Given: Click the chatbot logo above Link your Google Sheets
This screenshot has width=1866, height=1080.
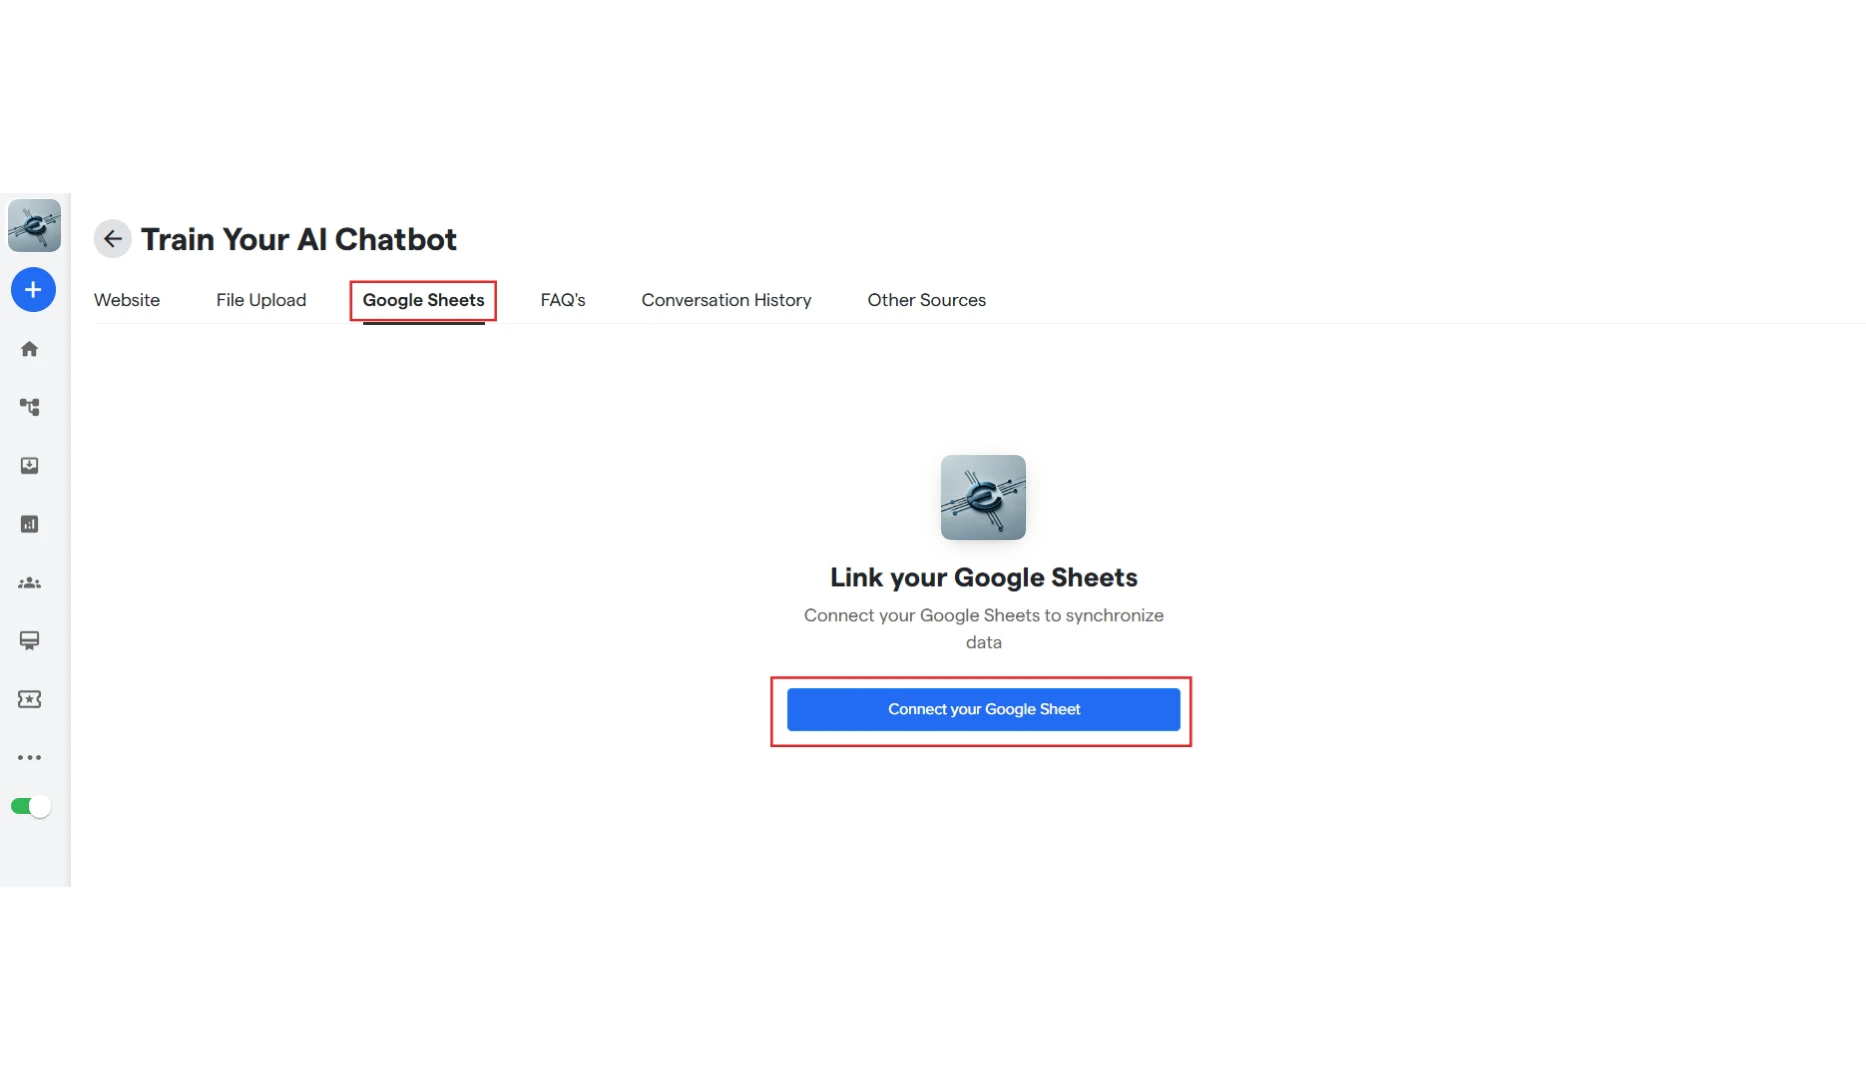Looking at the screenshot, I should point(983,498).
